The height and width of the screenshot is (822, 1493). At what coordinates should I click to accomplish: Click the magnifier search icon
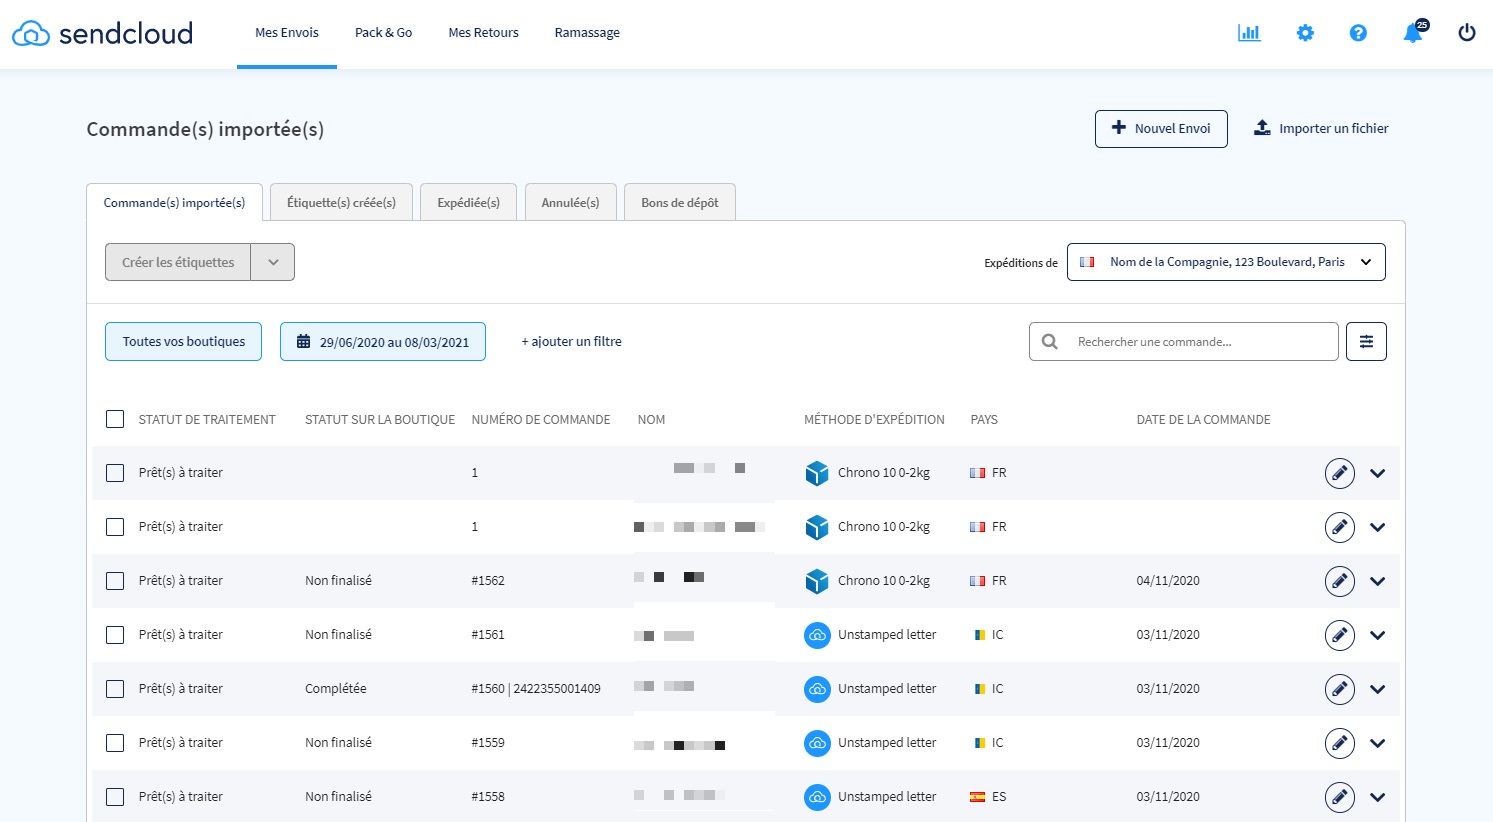pyautogui.click(x=1049, y=342)
